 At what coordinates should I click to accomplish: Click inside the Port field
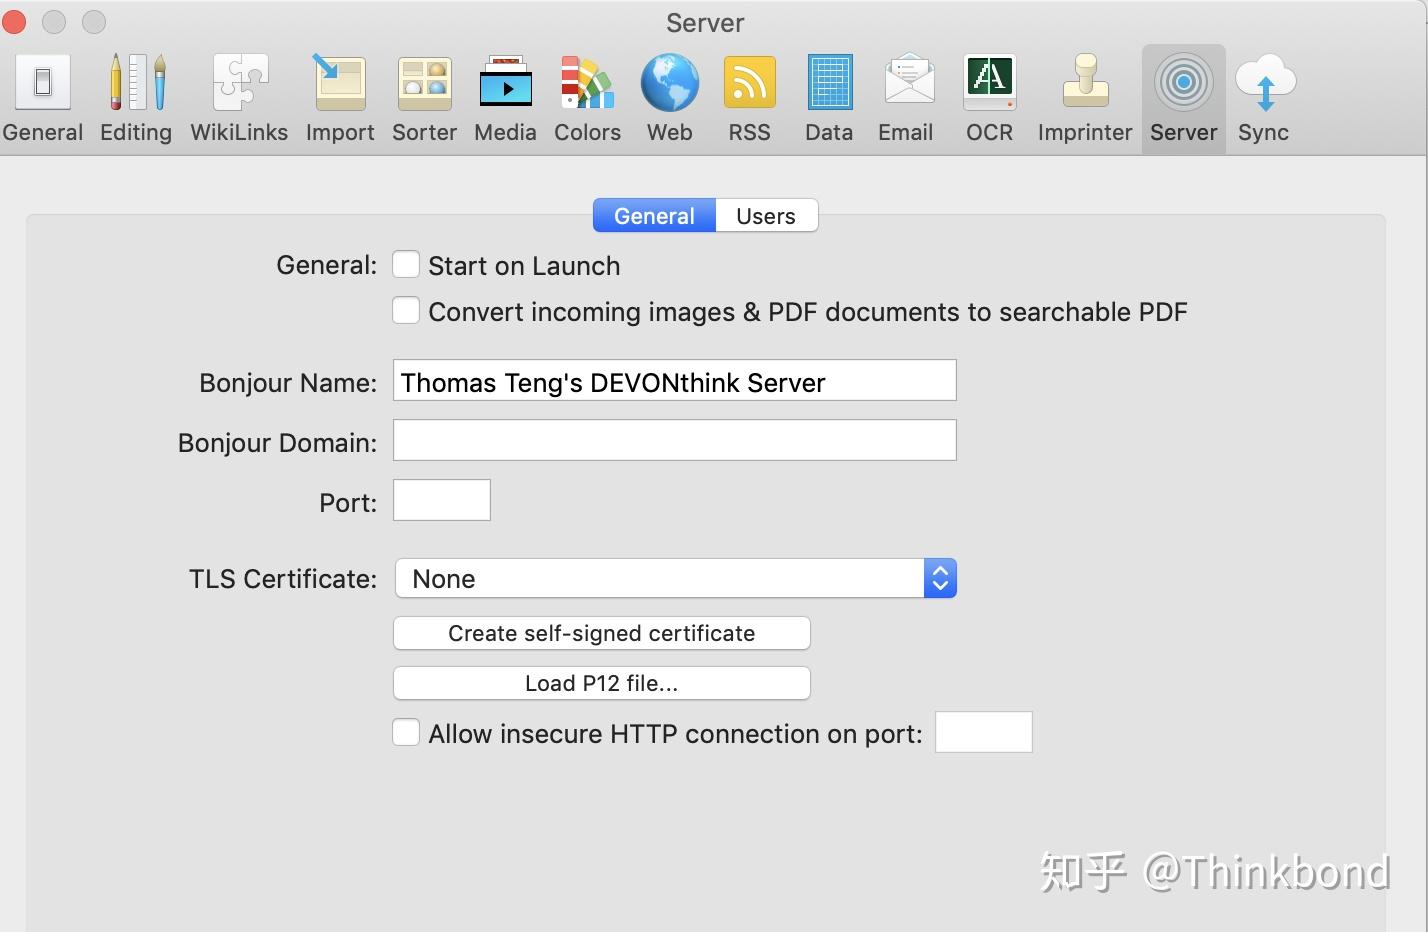tap(441, 500)
